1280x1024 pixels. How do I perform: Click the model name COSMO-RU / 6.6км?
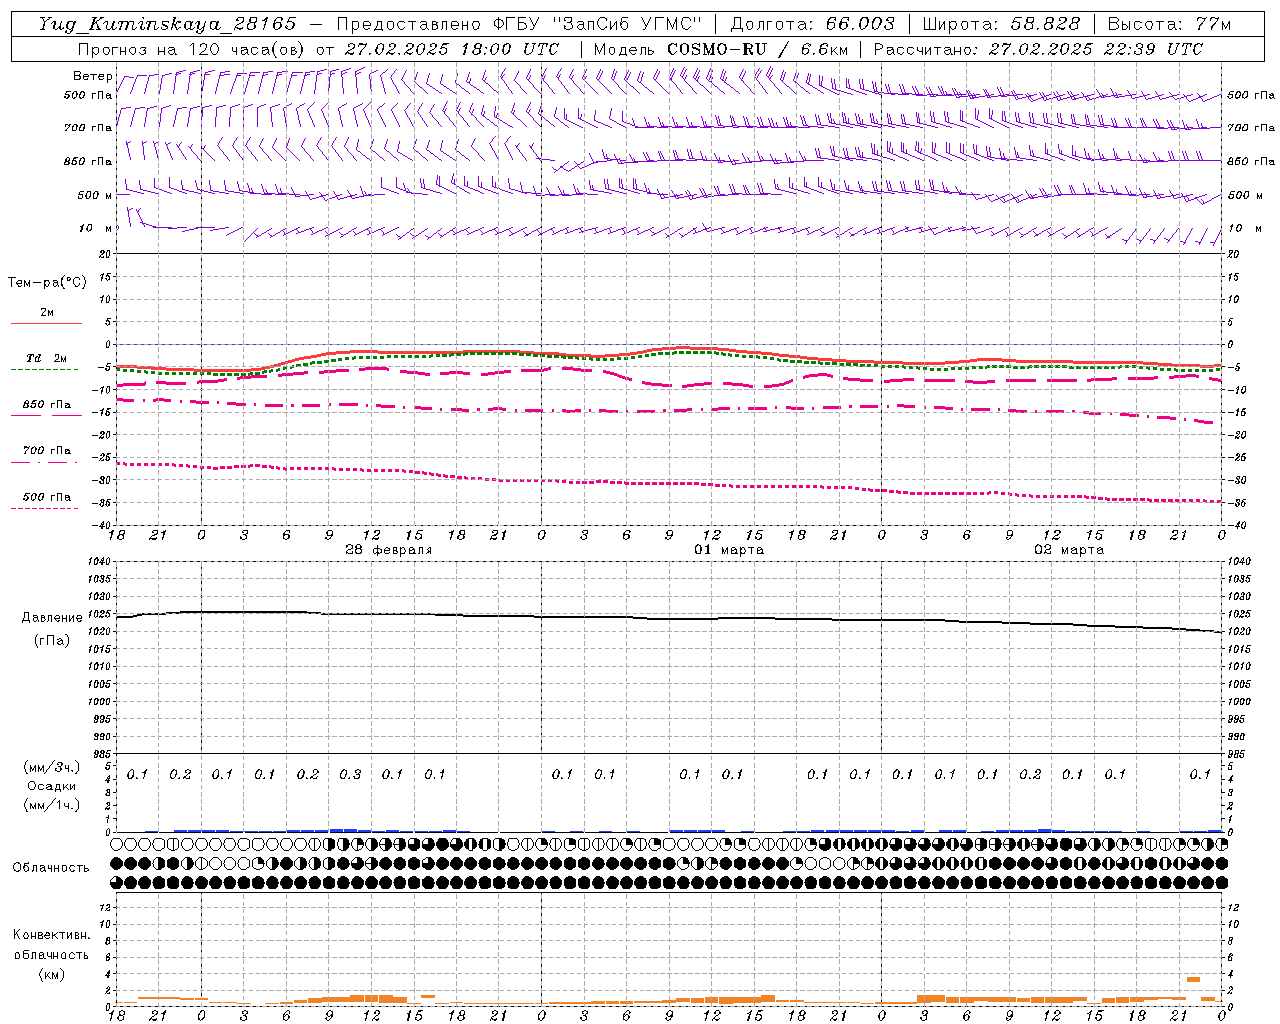pyautogui.click(x=757, y=49)
